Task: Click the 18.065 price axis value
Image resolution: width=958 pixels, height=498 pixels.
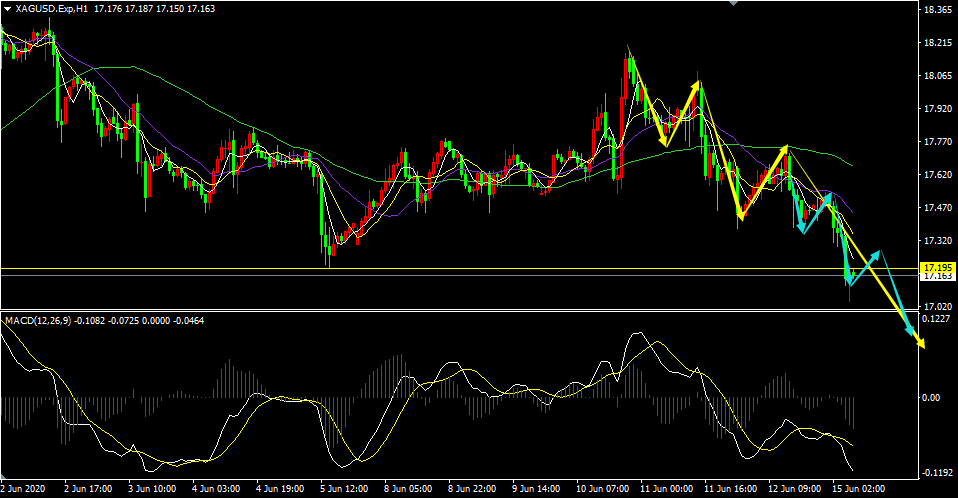Action: [x=937, y=76]
